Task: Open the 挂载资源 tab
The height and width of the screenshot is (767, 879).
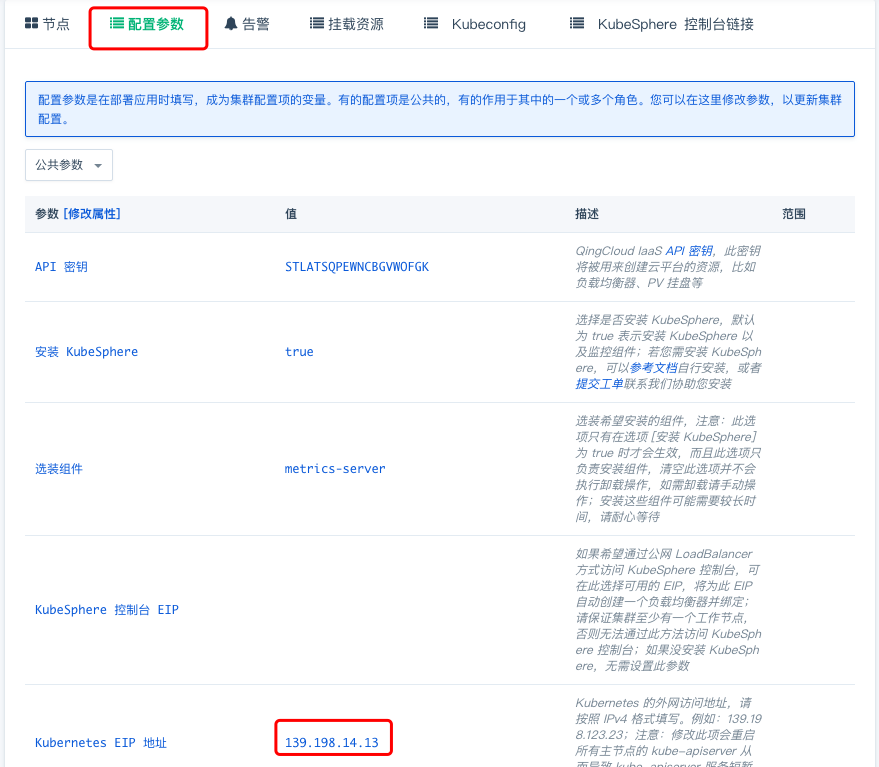Action: 355,24
